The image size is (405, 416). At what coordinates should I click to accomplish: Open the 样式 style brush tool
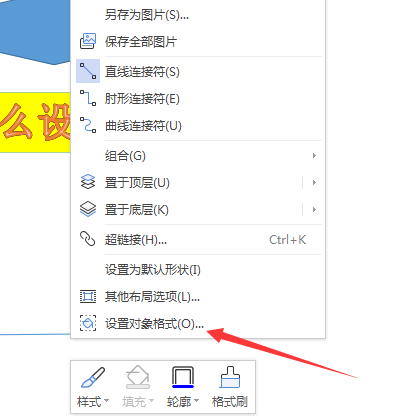click(93, 378)
